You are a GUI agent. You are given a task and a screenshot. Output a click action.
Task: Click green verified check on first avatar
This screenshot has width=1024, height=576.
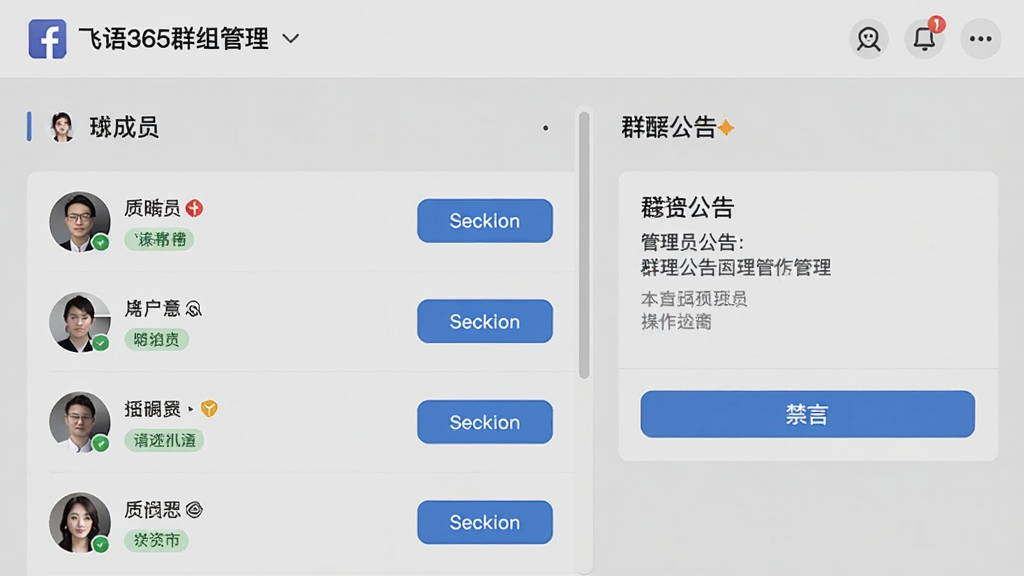[x=101, y=243]
